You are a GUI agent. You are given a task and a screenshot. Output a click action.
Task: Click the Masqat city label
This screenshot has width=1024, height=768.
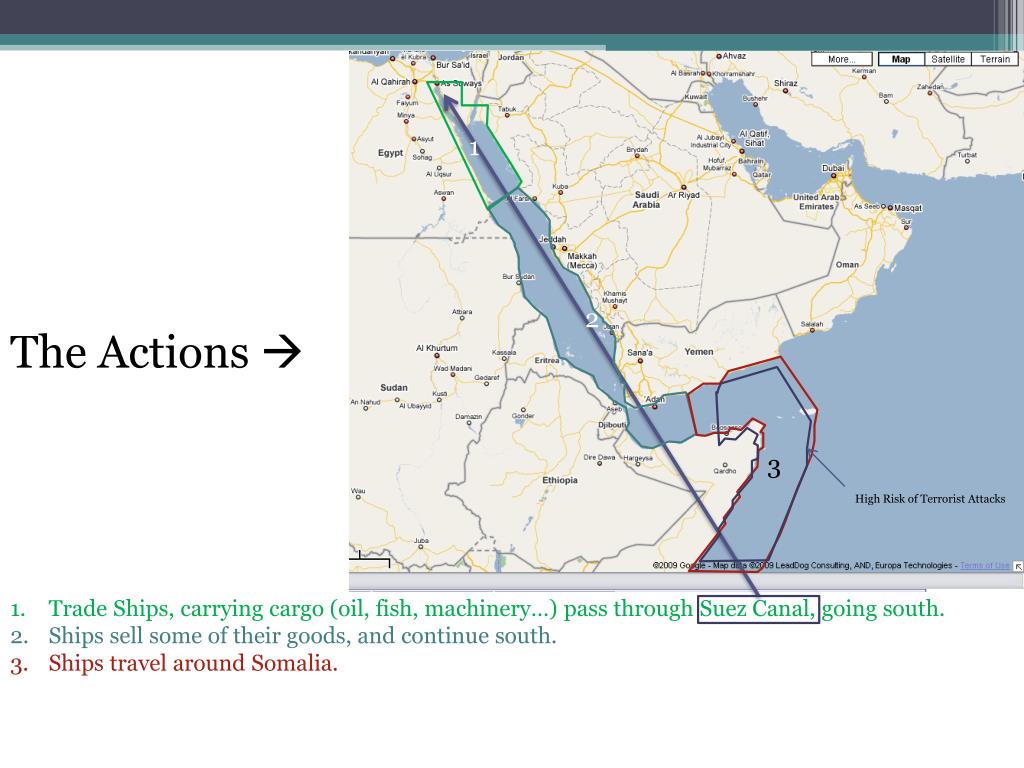908,208
